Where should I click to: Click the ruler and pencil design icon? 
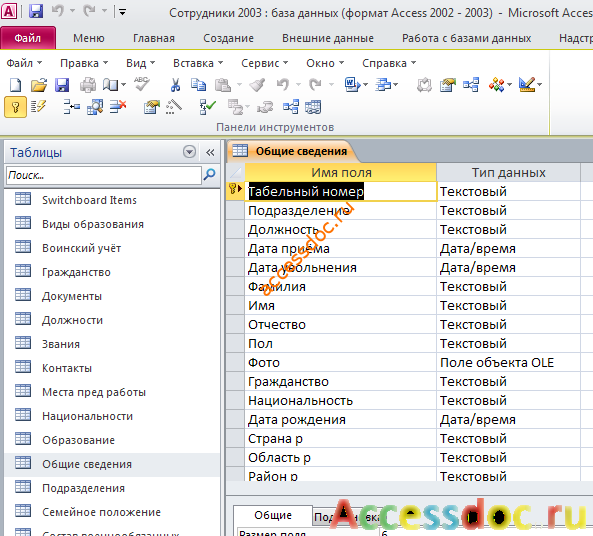527,85
